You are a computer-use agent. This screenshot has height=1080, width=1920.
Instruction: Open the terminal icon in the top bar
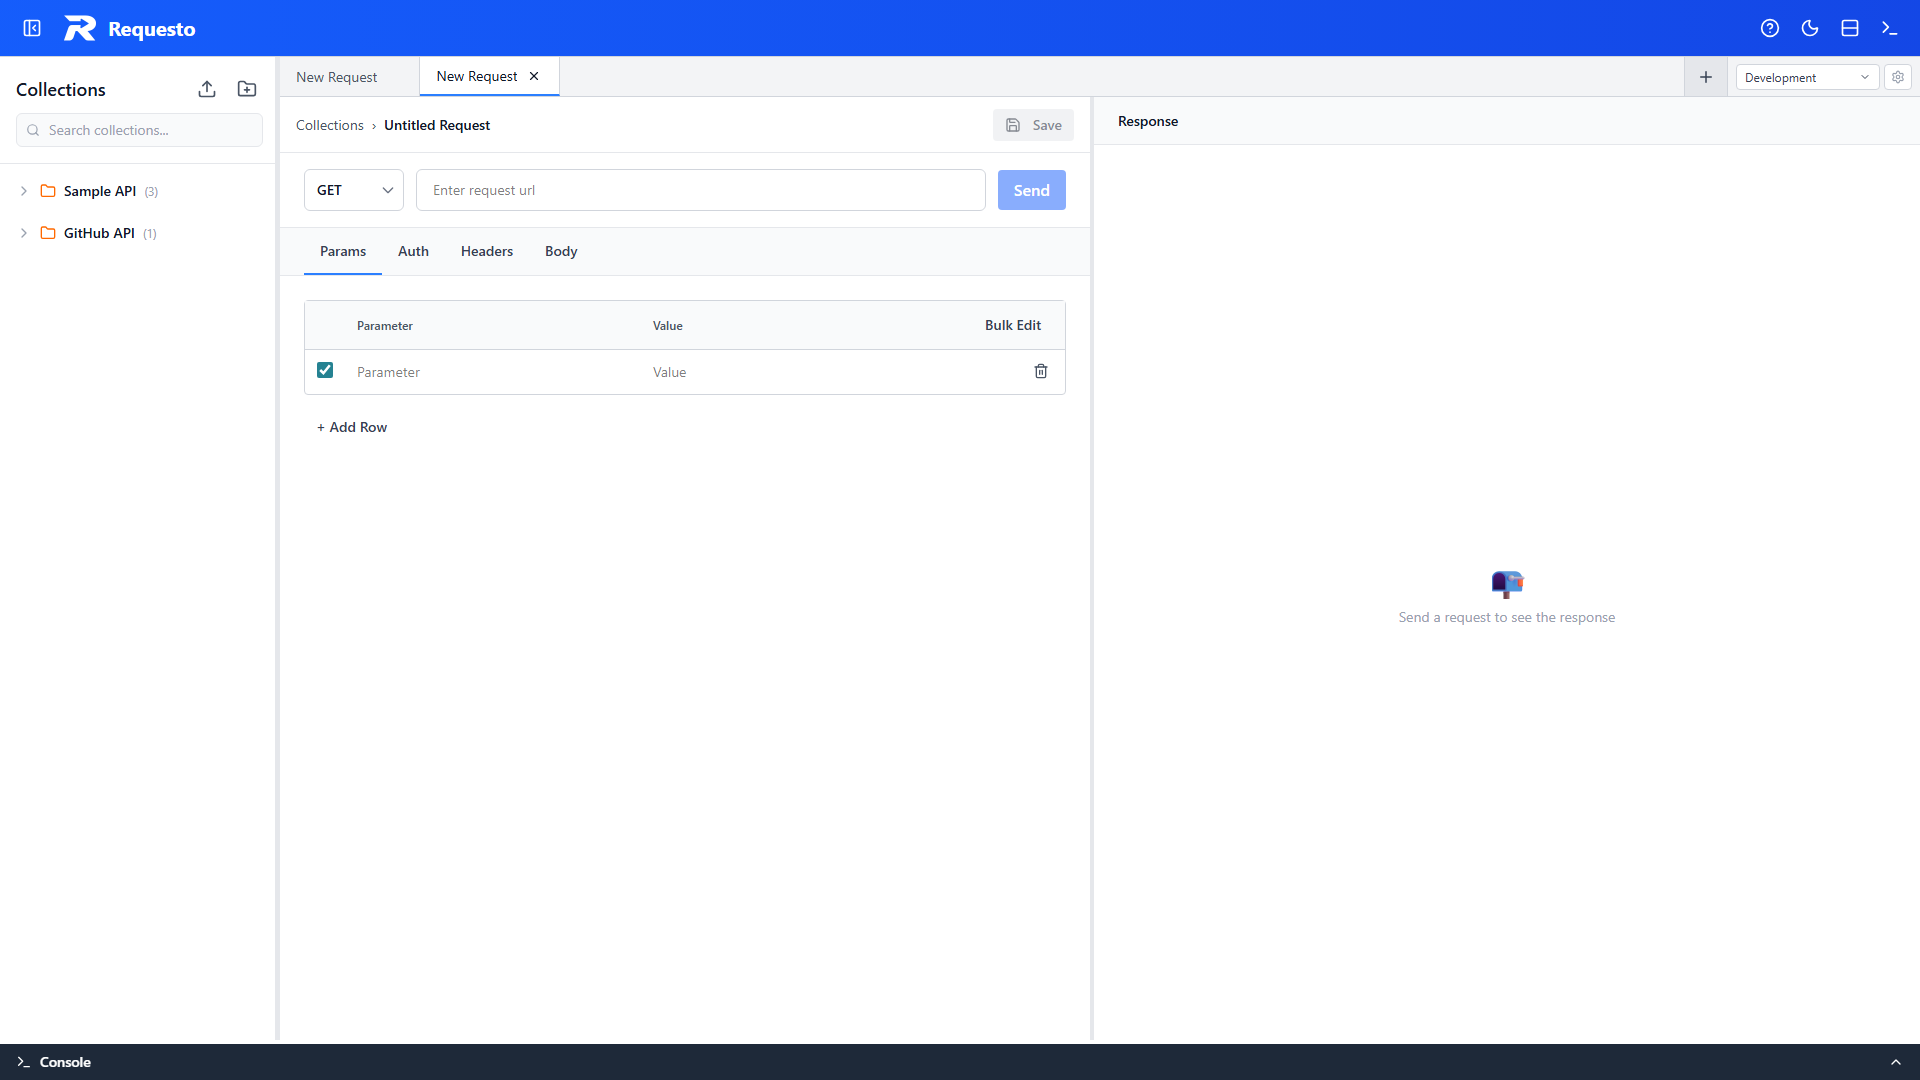(x=1889, y=28)
